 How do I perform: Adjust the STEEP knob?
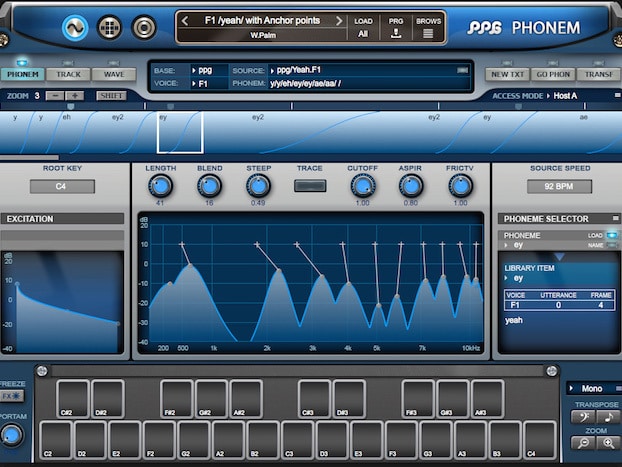coord(258,186)
